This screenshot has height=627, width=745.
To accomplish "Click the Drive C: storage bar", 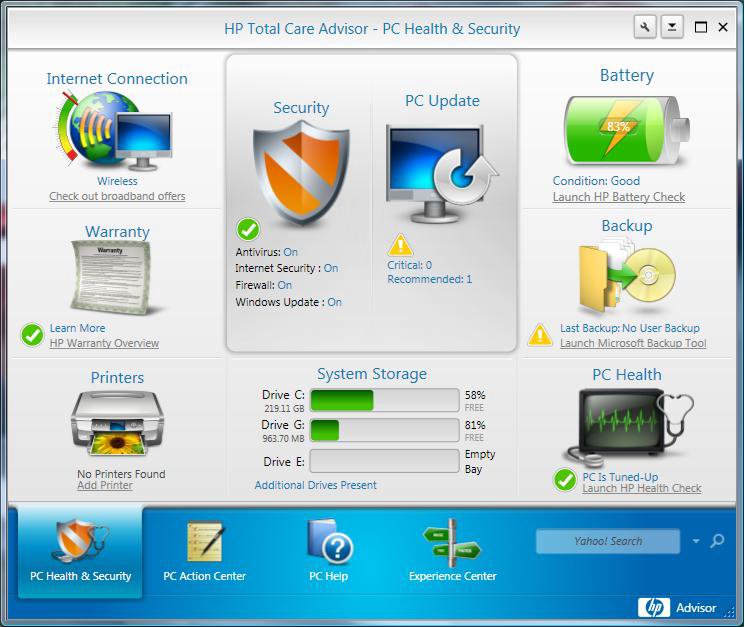I will pos(384,400).
